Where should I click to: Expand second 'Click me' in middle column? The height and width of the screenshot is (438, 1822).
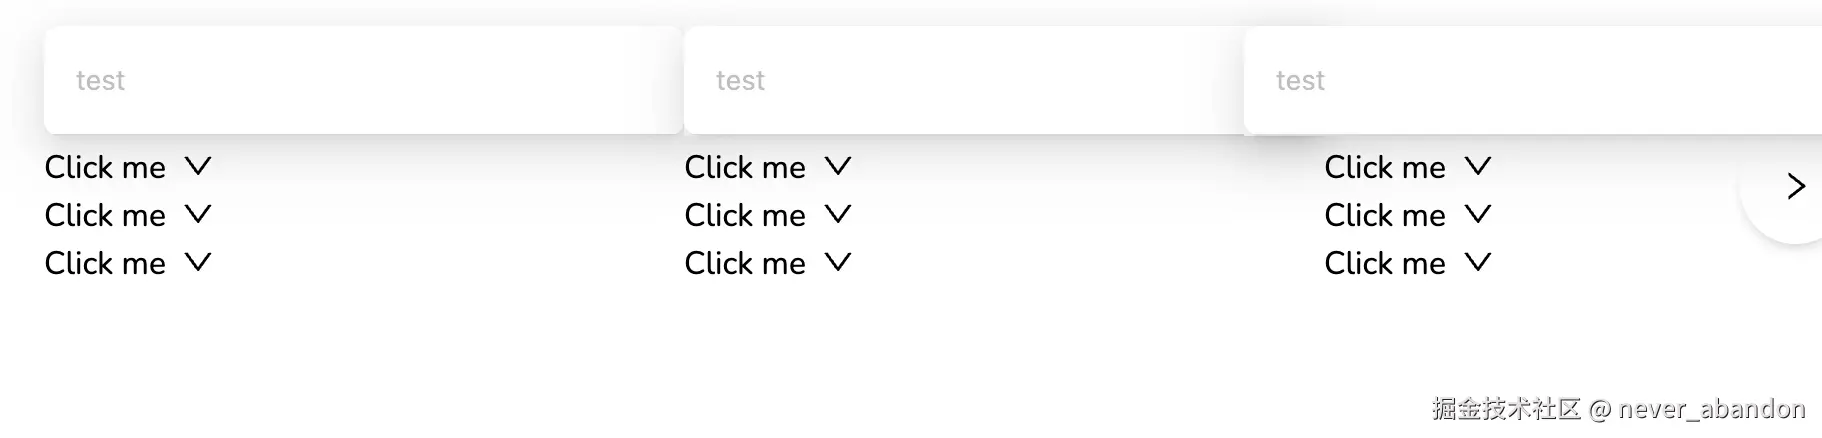(746, 215)
